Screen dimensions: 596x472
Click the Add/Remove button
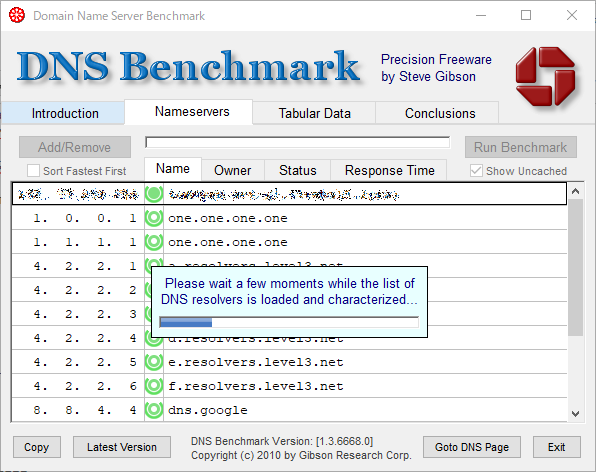75,147
